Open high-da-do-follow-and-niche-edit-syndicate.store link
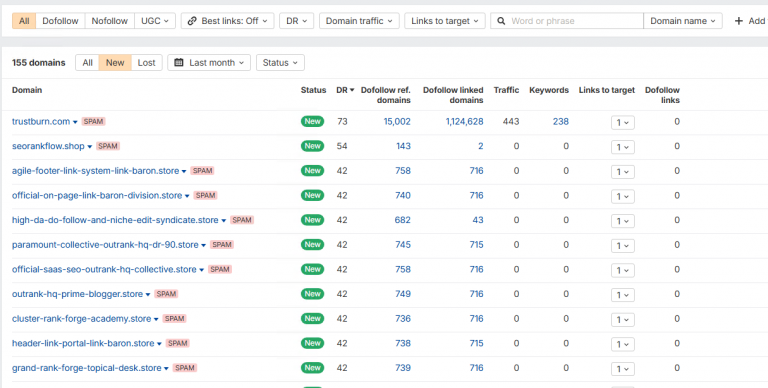This screenshot has width=768, height=388. click(x=115, y=220)
